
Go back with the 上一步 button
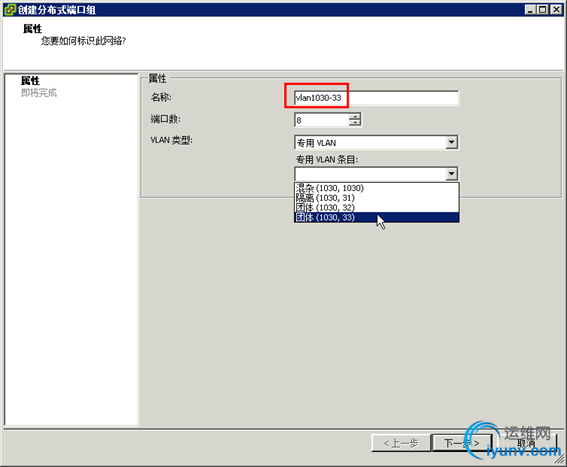pyautogui.click(x=401, y=443)
